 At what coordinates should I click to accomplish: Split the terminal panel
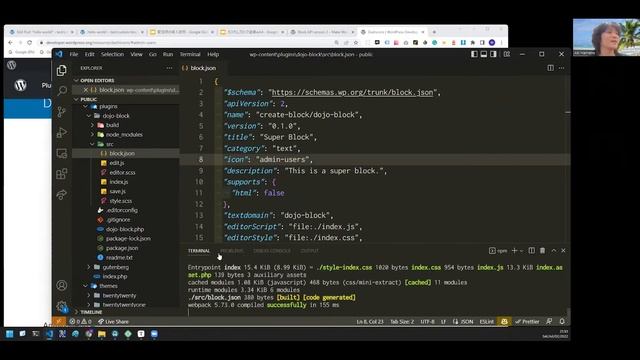pos(531,251)
